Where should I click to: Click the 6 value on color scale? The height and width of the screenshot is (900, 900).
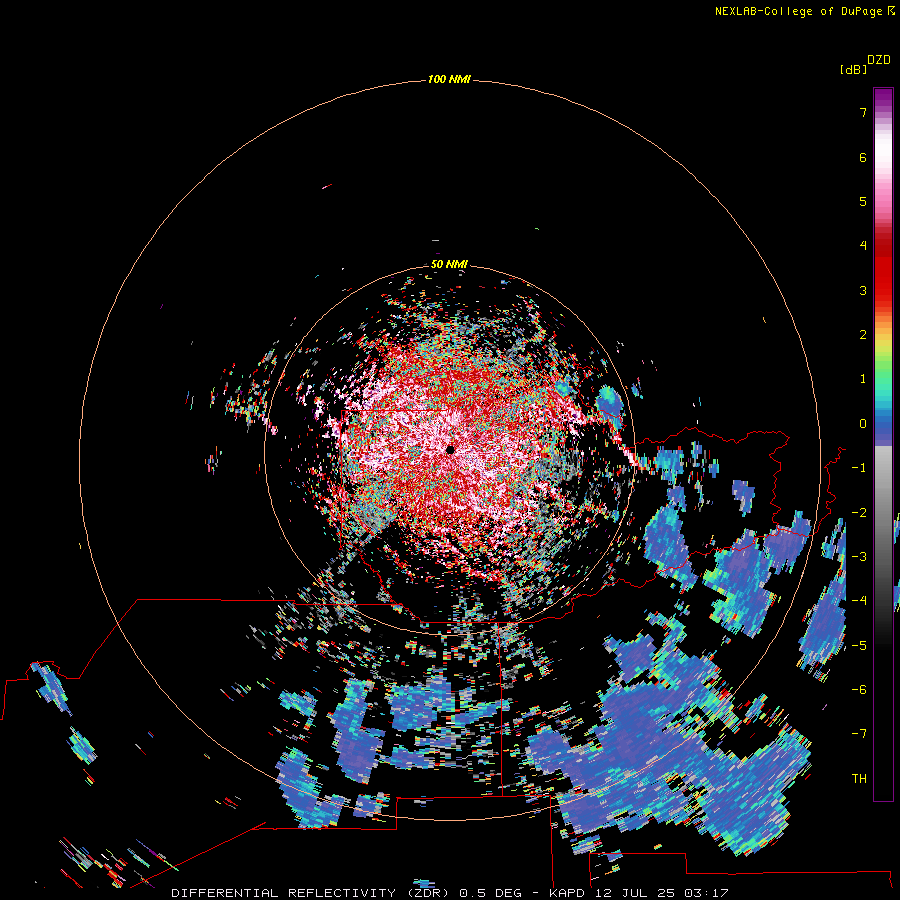tap(863, 157)
